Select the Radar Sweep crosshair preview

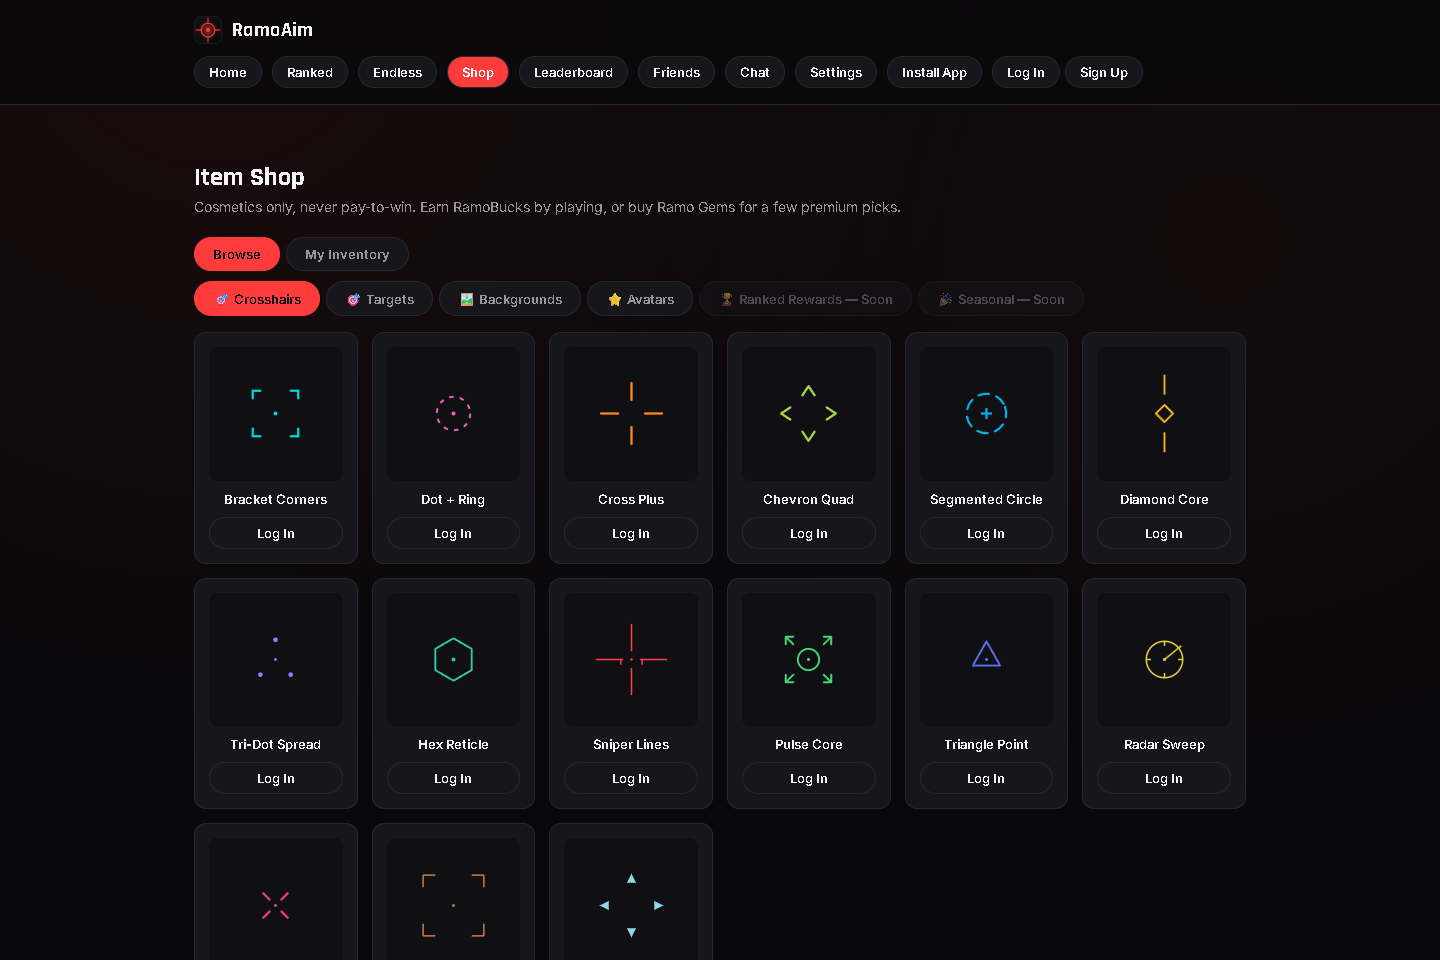1164,659
